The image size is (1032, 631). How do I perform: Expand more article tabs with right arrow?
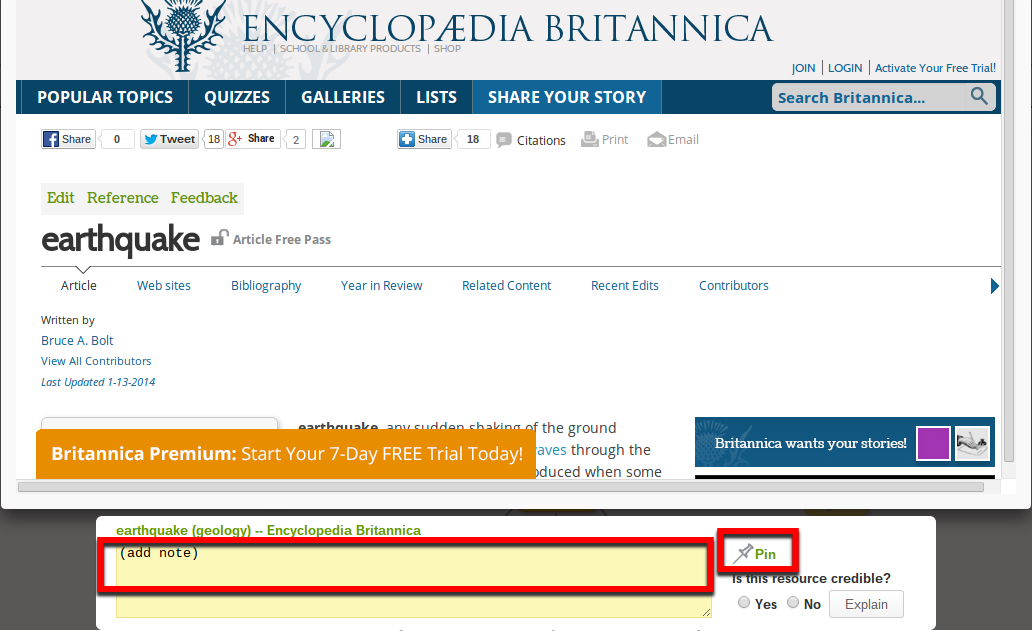tap(994, 286)
